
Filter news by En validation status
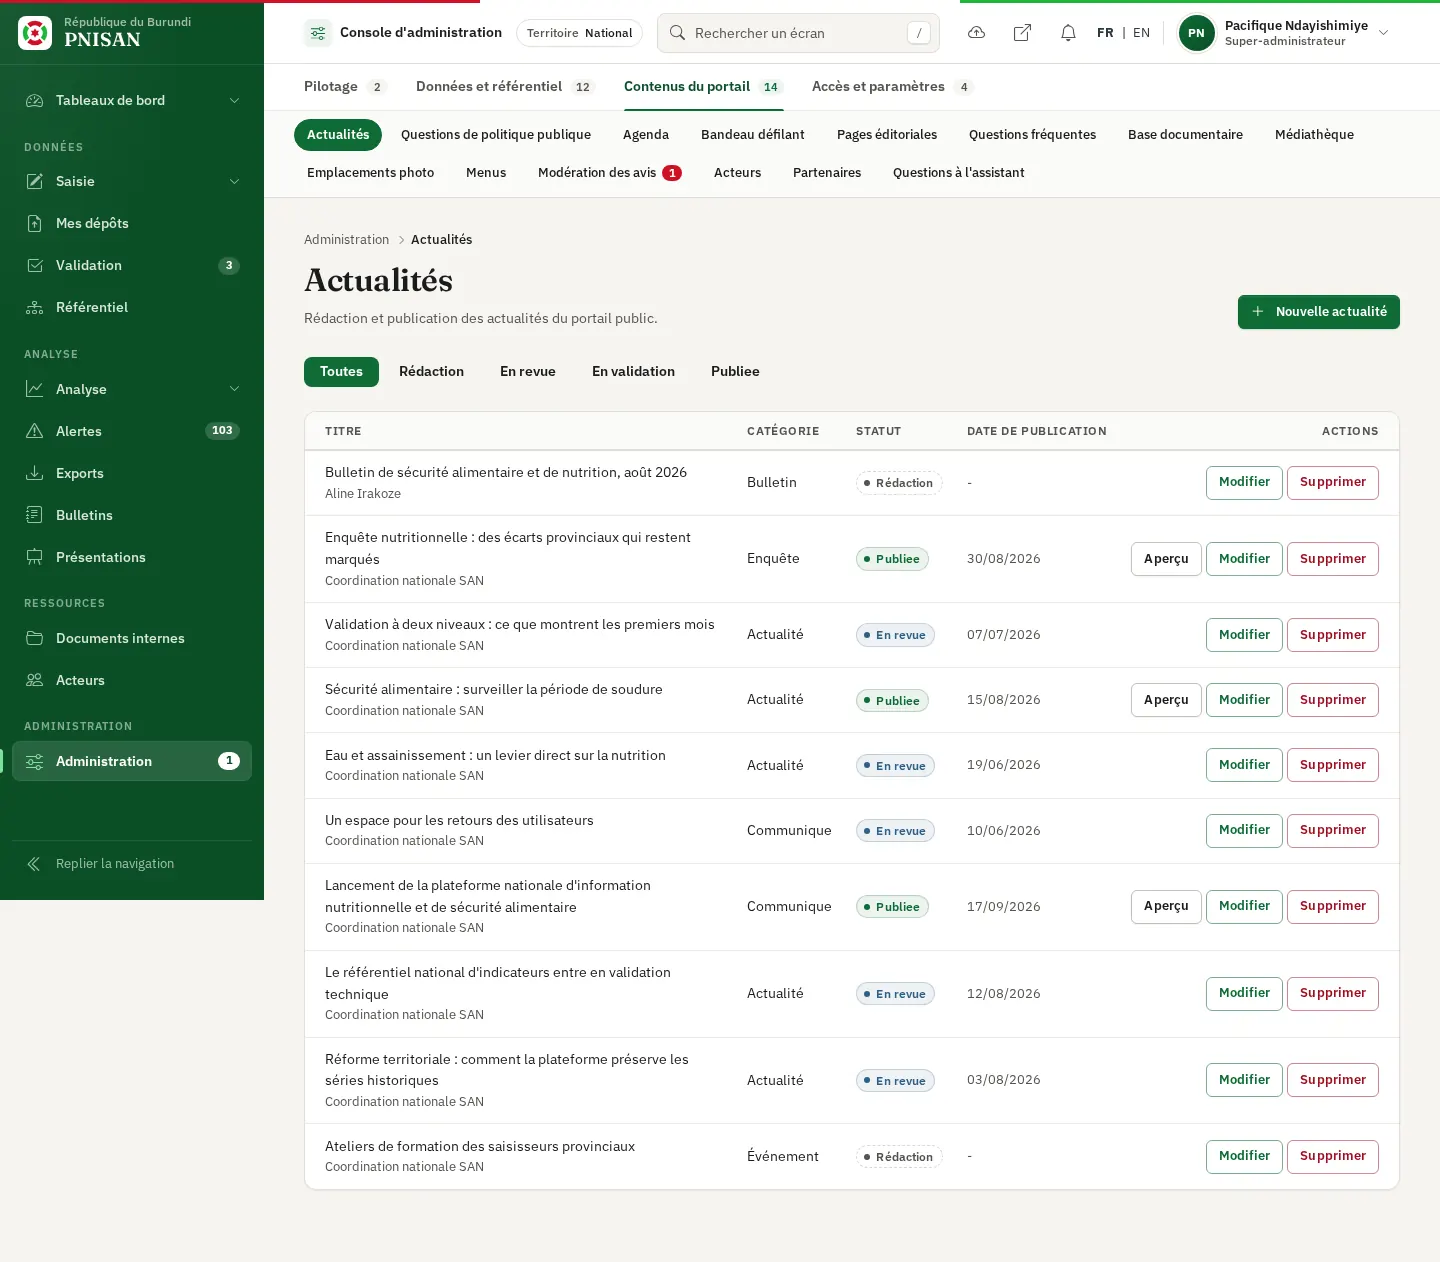633,372
